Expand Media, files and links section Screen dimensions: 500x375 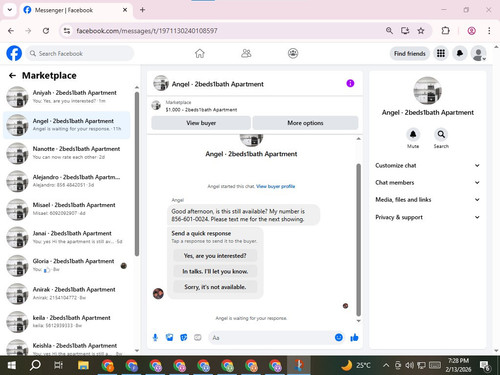[428, 200]
